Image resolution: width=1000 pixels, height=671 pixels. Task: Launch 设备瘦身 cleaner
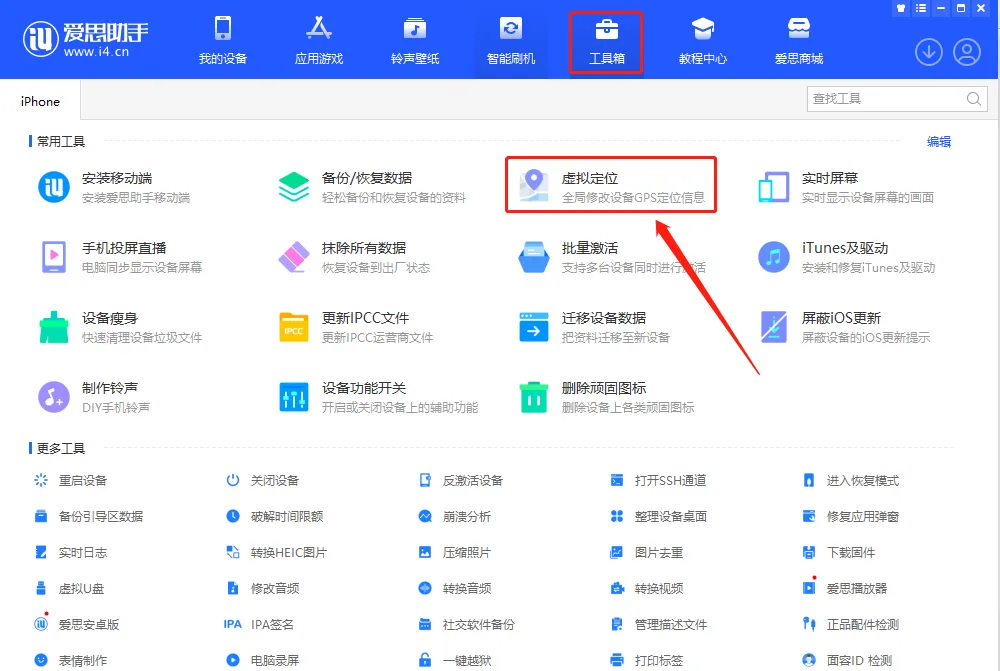pyautogui.click(x=121, y=327)
